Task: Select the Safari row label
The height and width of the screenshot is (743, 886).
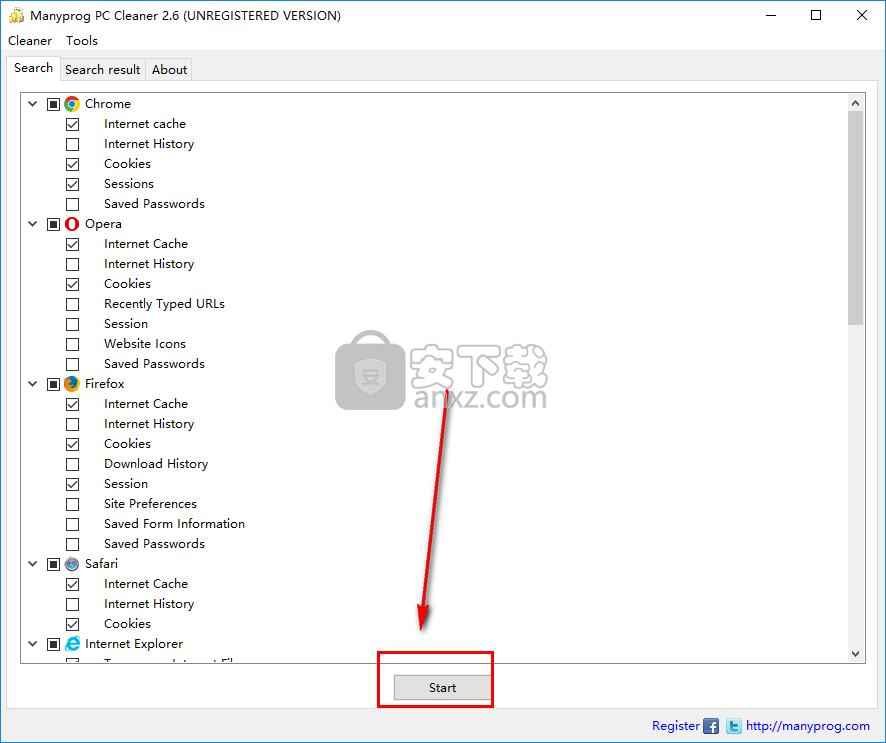Action: tap(101, 564)
